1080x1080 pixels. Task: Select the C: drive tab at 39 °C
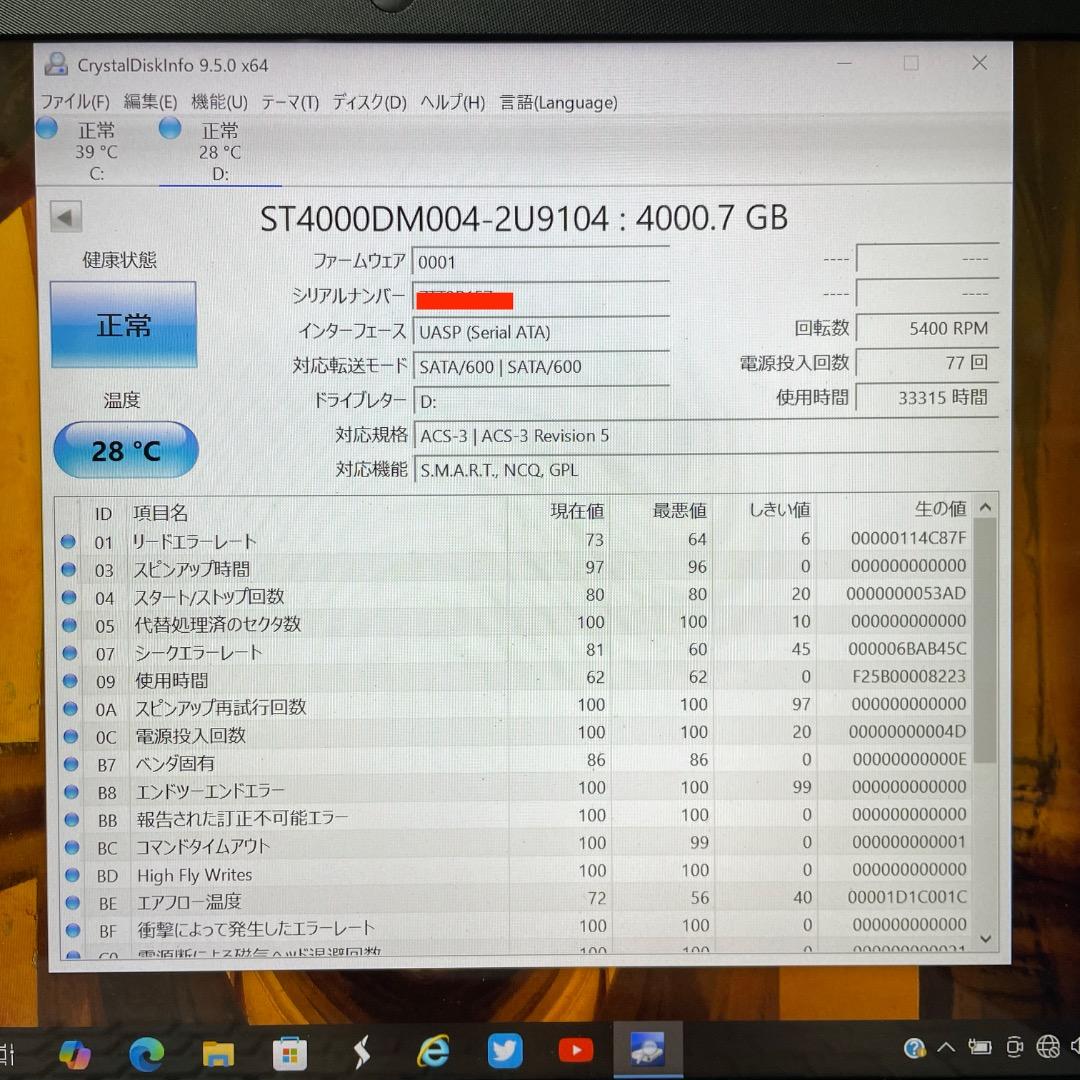[96, 151]
